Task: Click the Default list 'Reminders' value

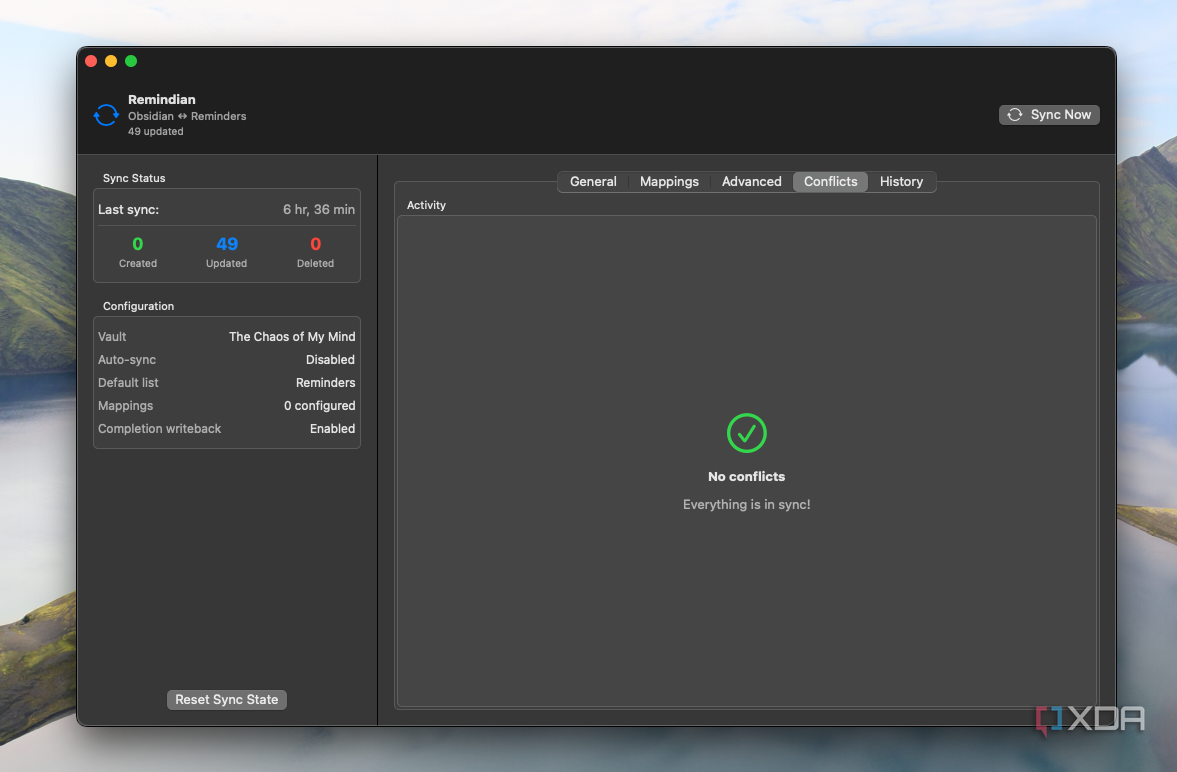Action: tap(326, 382)
